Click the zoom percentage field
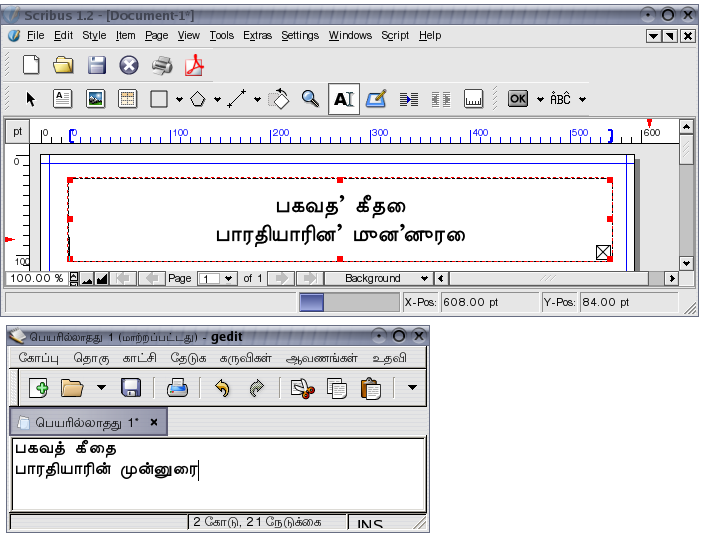The height and width of the screenshot is (536, 704). coord(36,278)
